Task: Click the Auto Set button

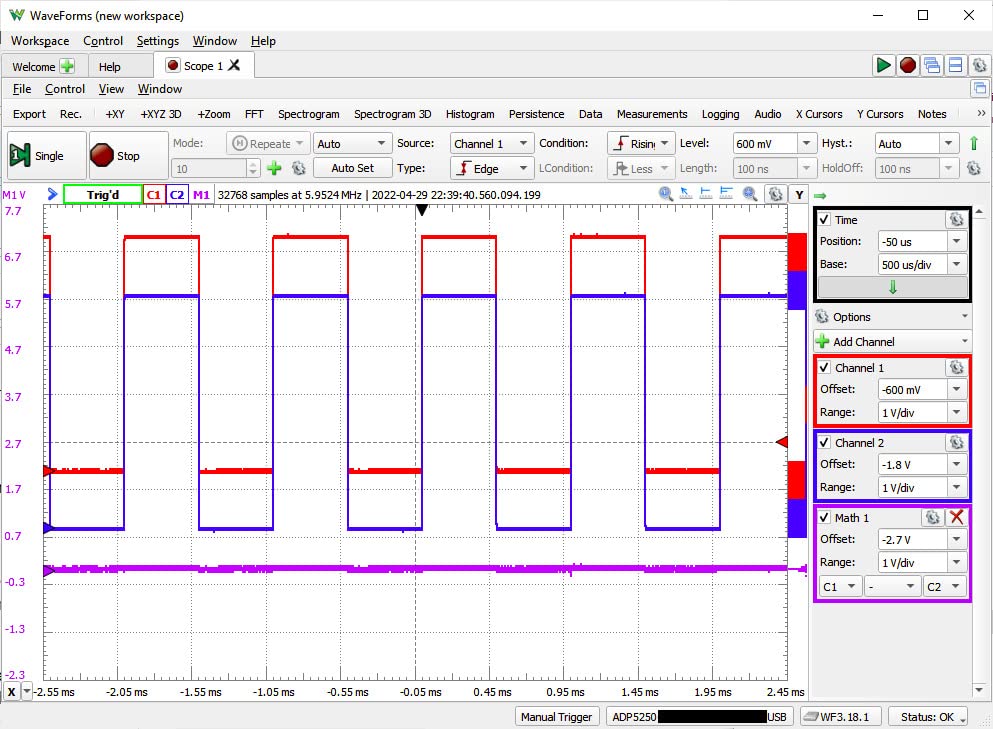Action: point(352,168)
